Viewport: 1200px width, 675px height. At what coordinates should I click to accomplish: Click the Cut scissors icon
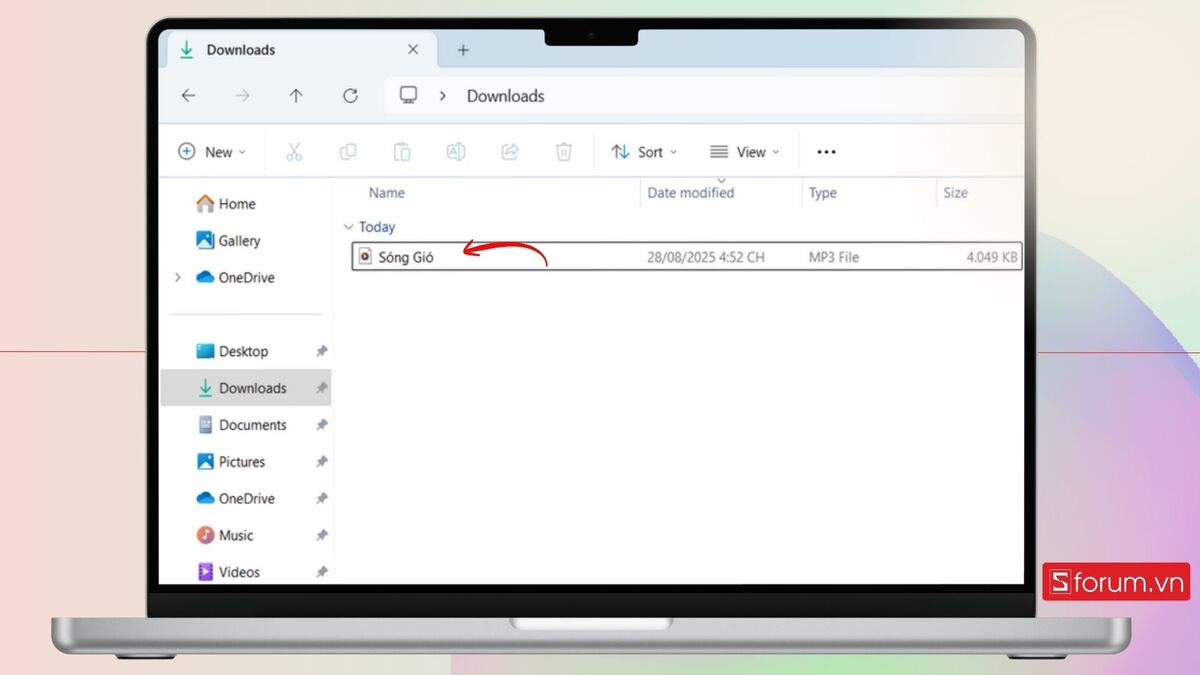point(294,152)
